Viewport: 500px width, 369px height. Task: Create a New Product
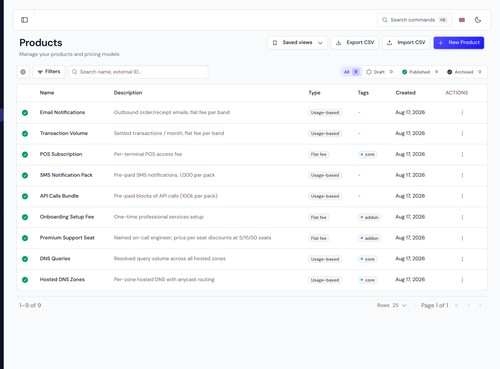click(x=459, y=43)
